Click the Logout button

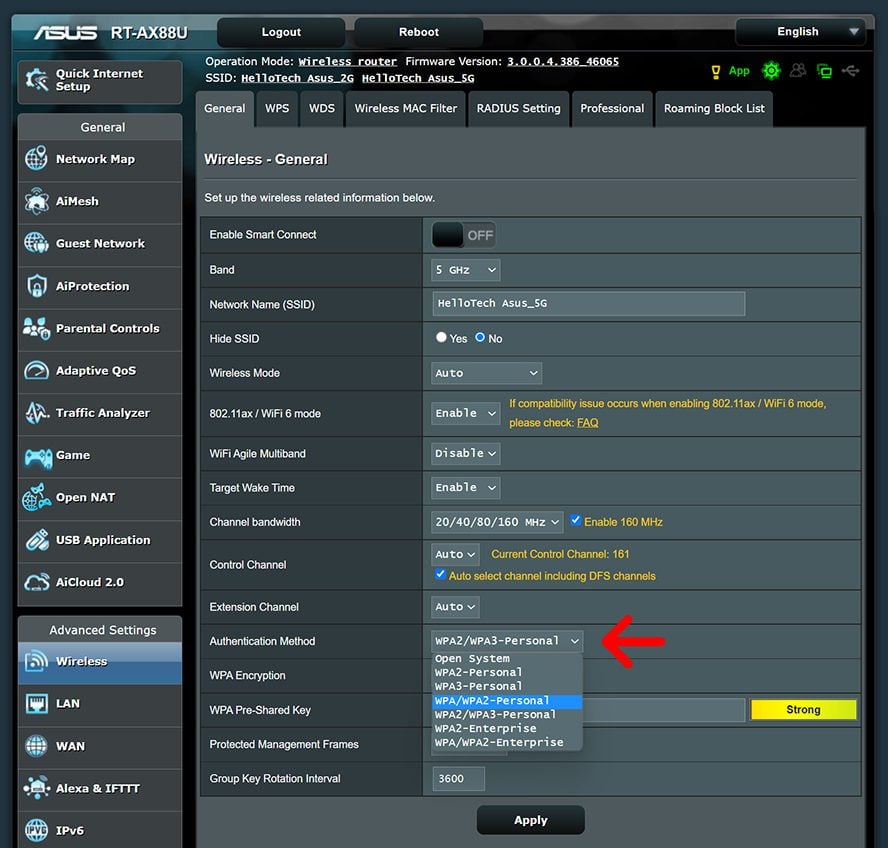[x=281, y=32]
